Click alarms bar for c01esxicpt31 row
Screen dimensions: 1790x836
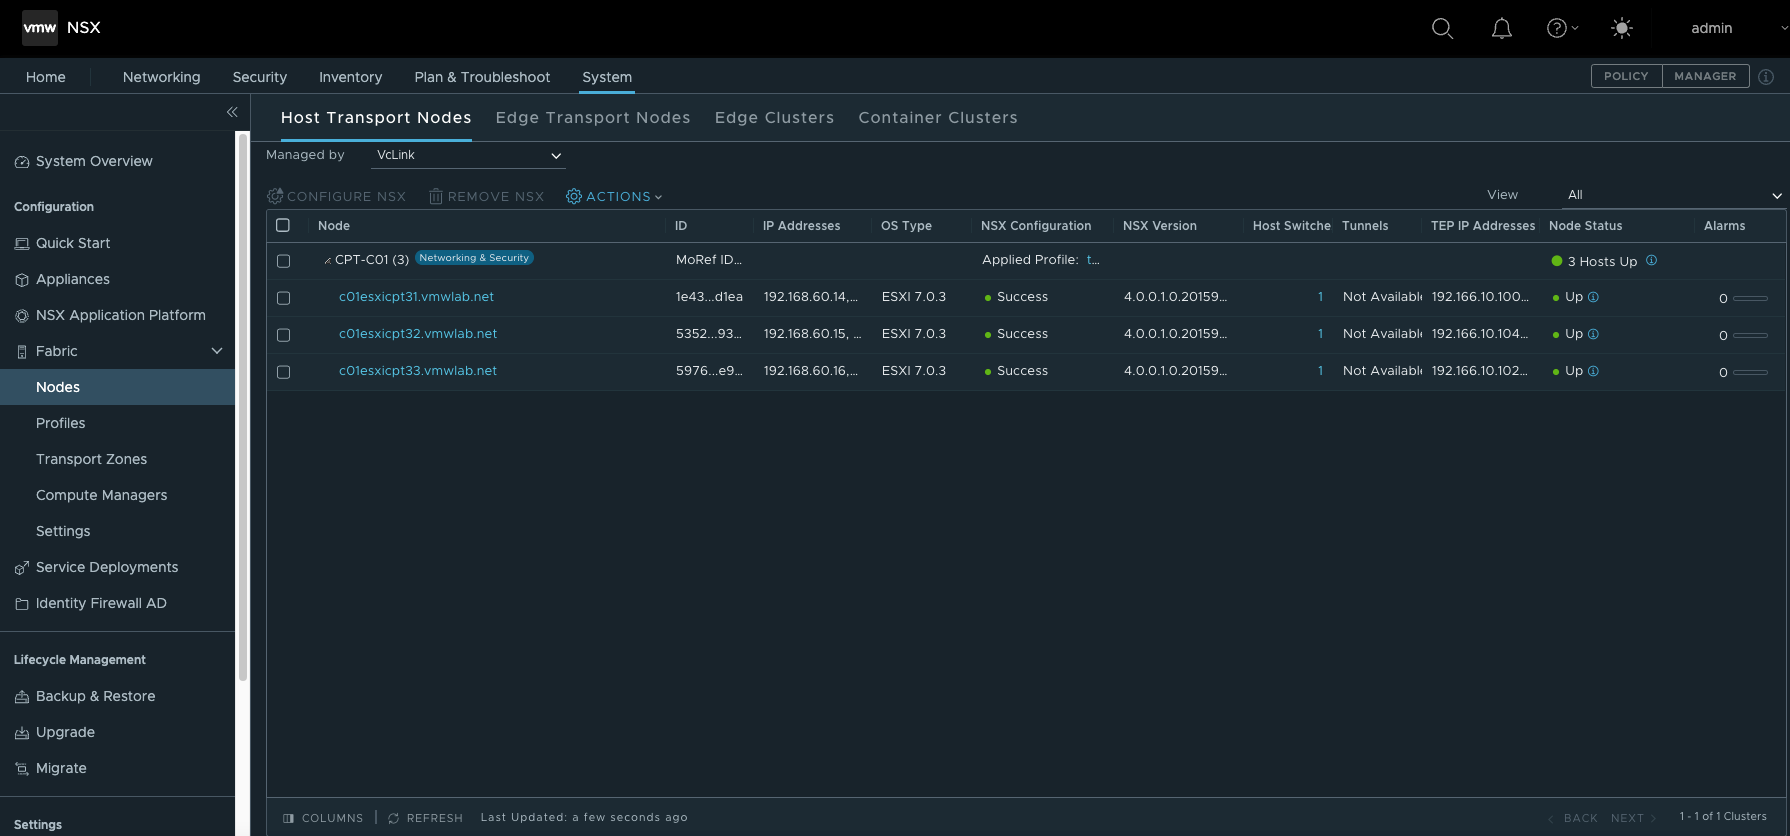tap(1750, 298)
